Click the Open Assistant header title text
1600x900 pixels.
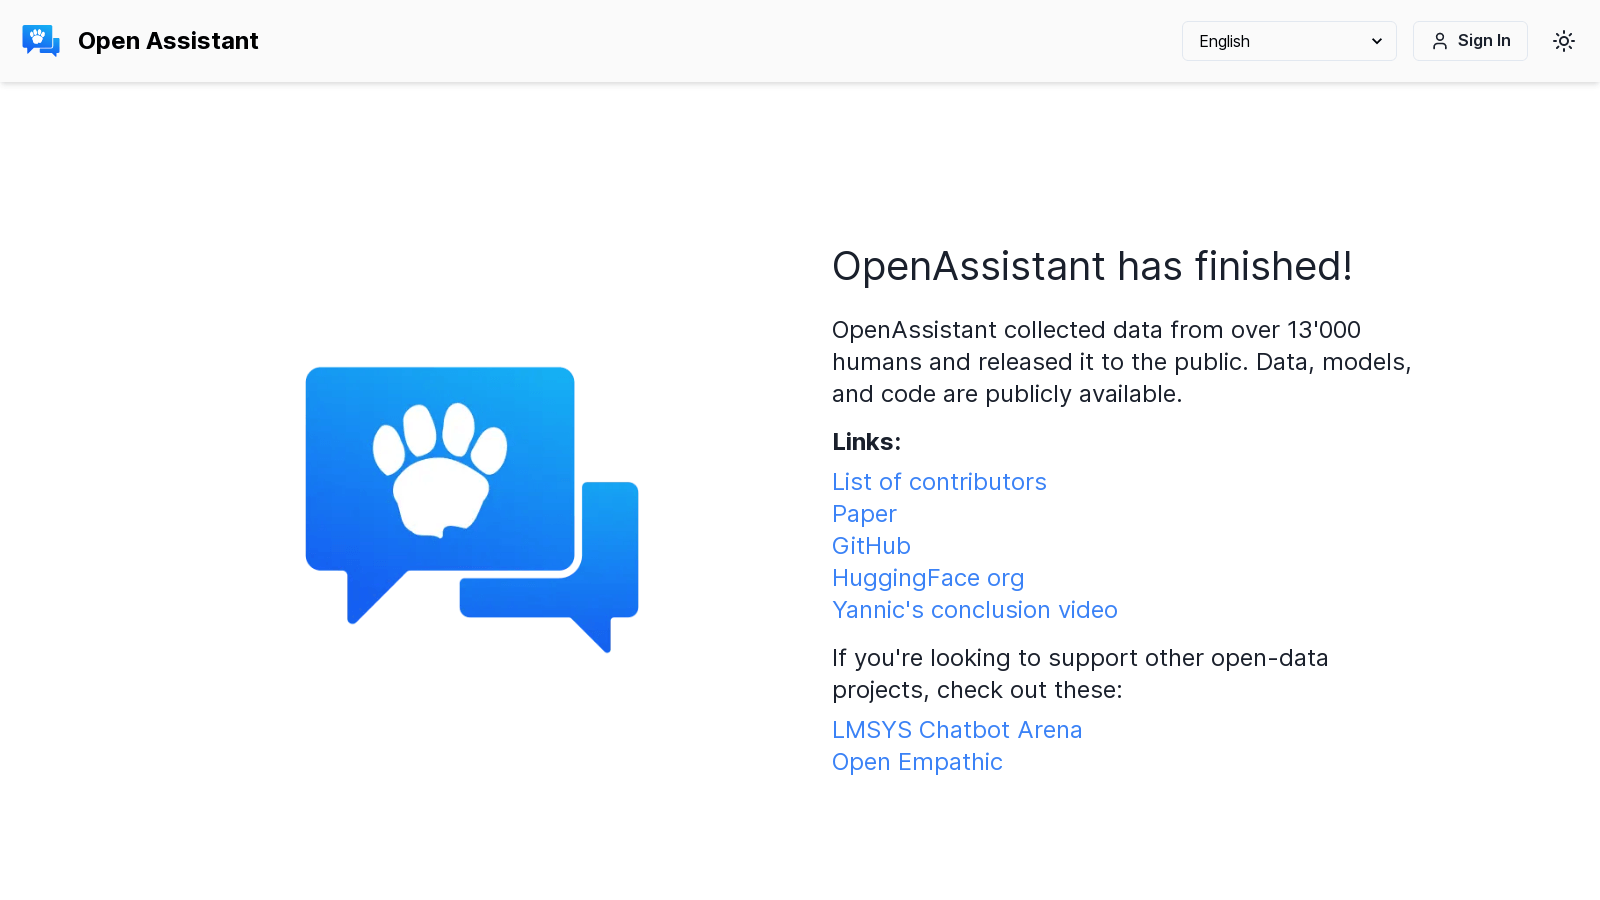point(168,41)
